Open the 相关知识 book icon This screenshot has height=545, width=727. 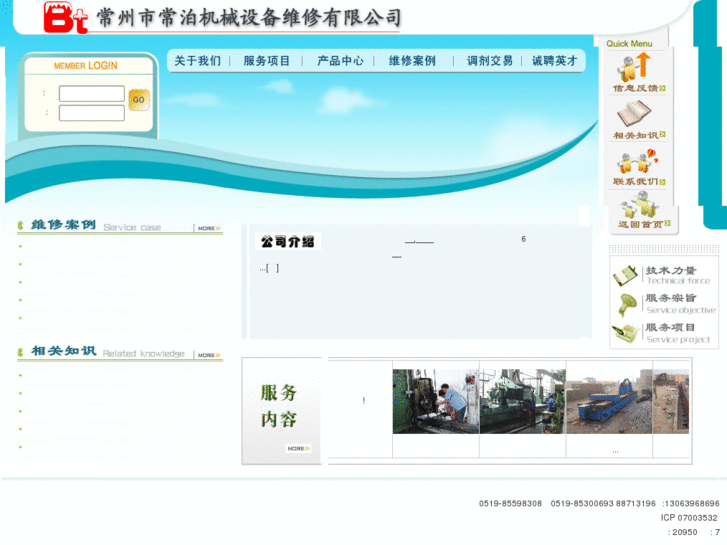(634, 114)
